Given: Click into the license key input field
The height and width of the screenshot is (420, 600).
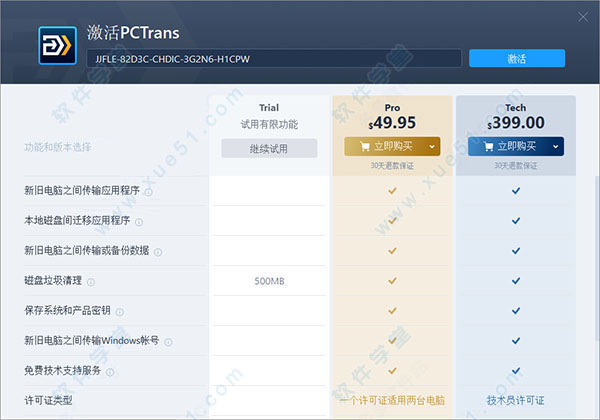Looking at the screenshot, I should click(x=273, y=59).
